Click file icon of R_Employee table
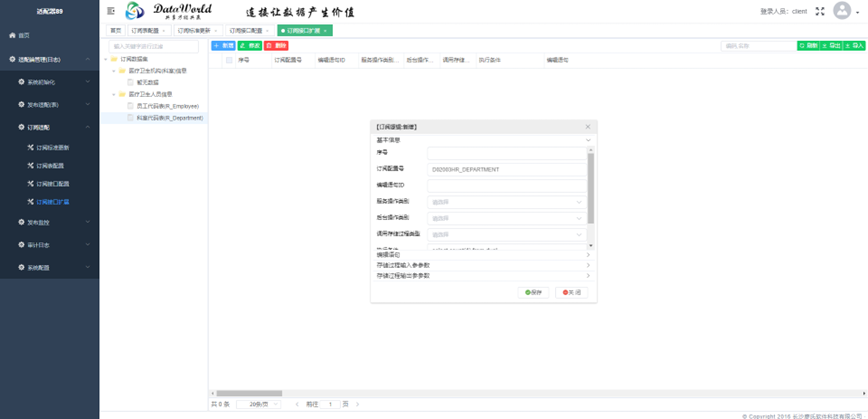 [x=131, y=106]
